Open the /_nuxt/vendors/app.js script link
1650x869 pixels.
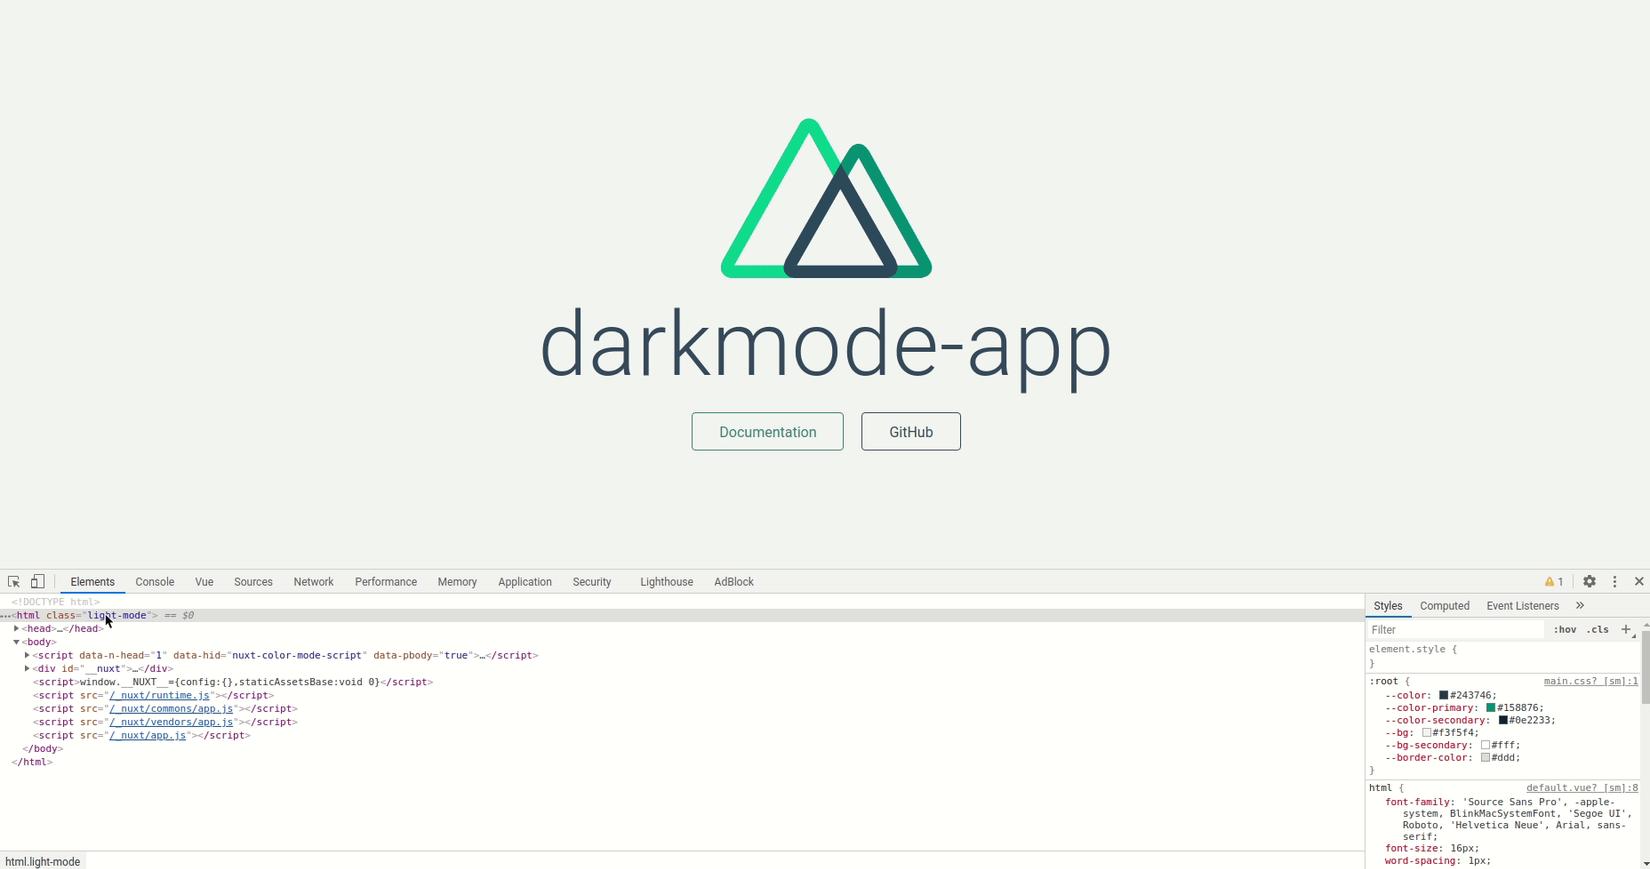click(x=172, y=722)
